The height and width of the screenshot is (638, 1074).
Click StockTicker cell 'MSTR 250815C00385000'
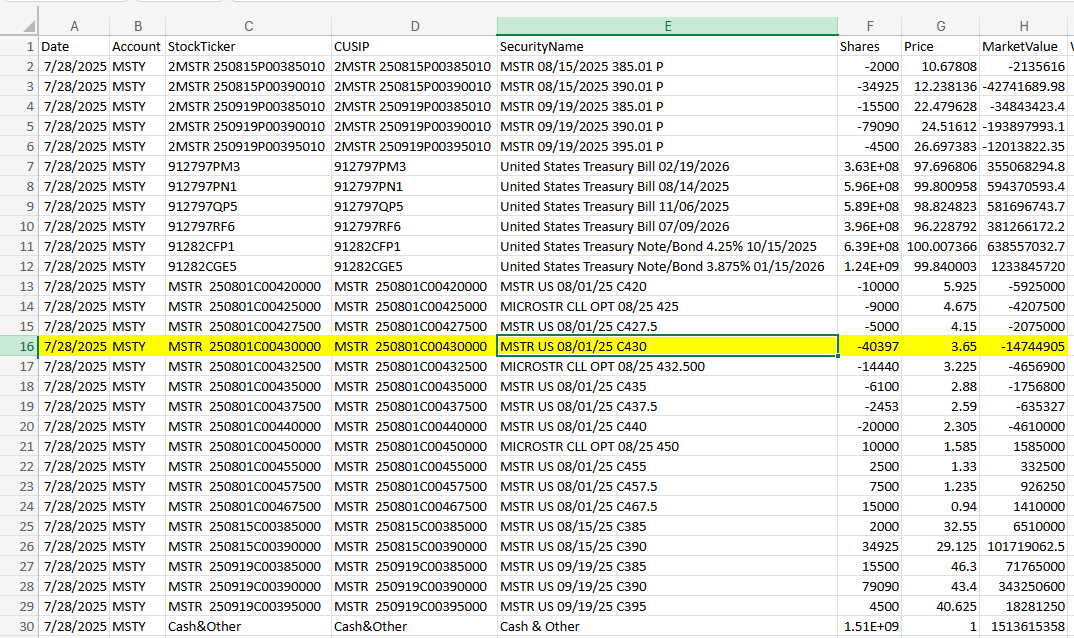249,526
